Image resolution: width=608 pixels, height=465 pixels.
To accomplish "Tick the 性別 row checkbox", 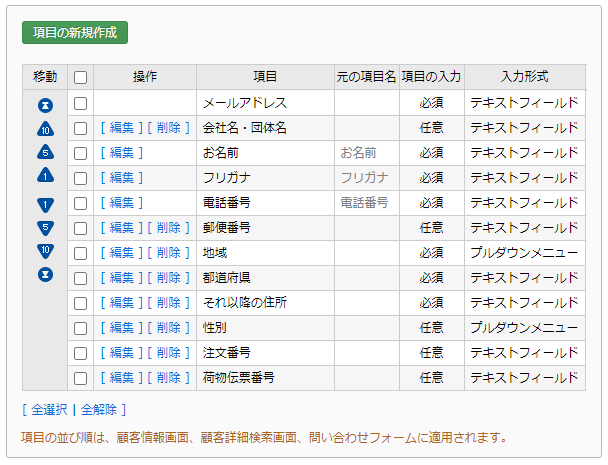I will 80,328.
